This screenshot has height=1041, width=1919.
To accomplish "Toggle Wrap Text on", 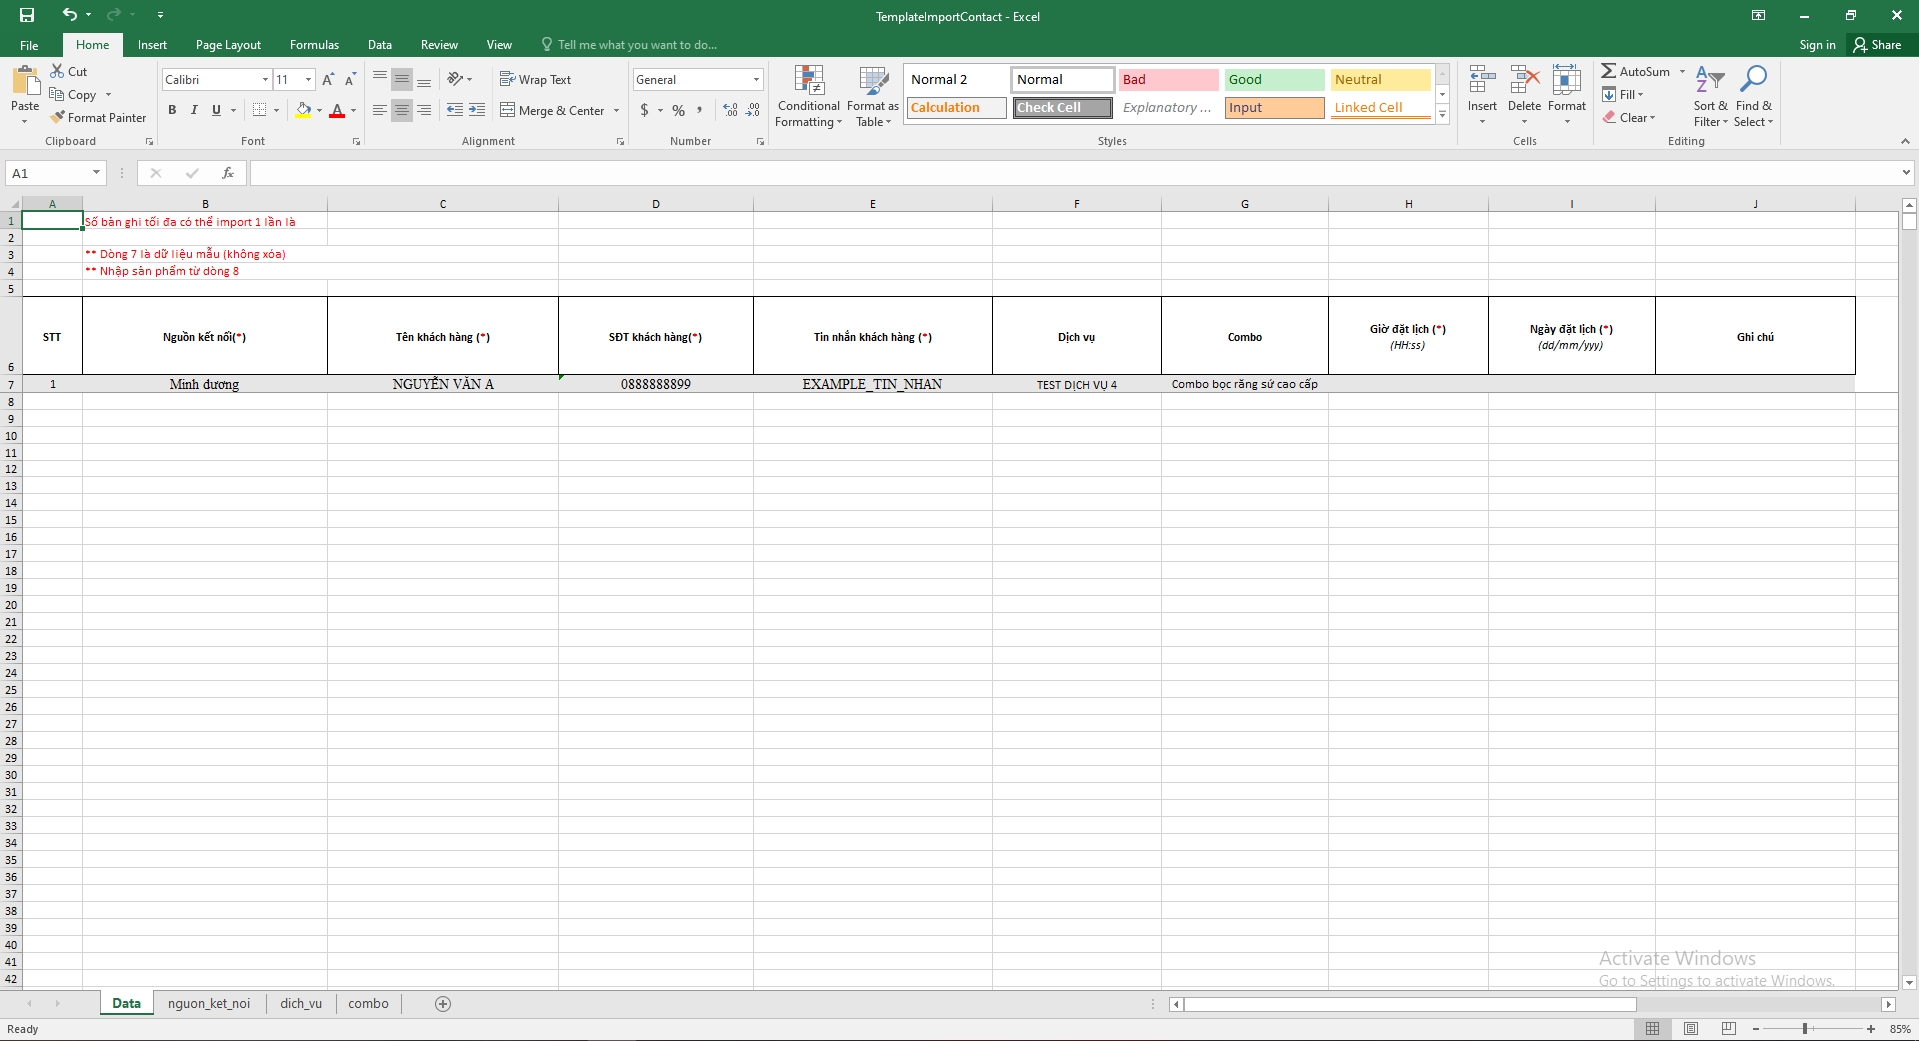I will click(535, 79).
